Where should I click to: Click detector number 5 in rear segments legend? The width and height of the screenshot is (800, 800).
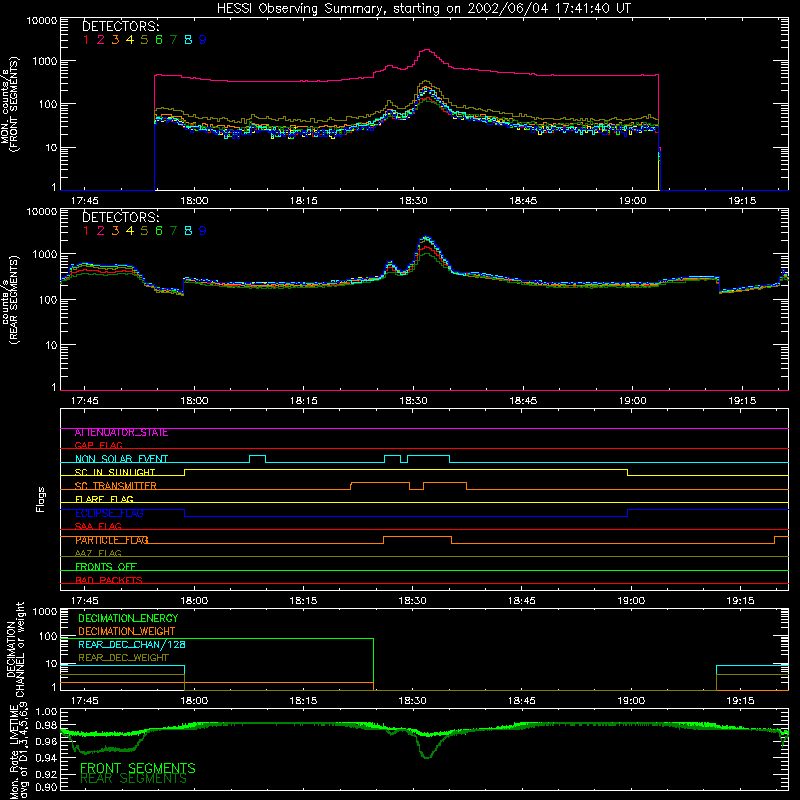[x=144, y=231]
